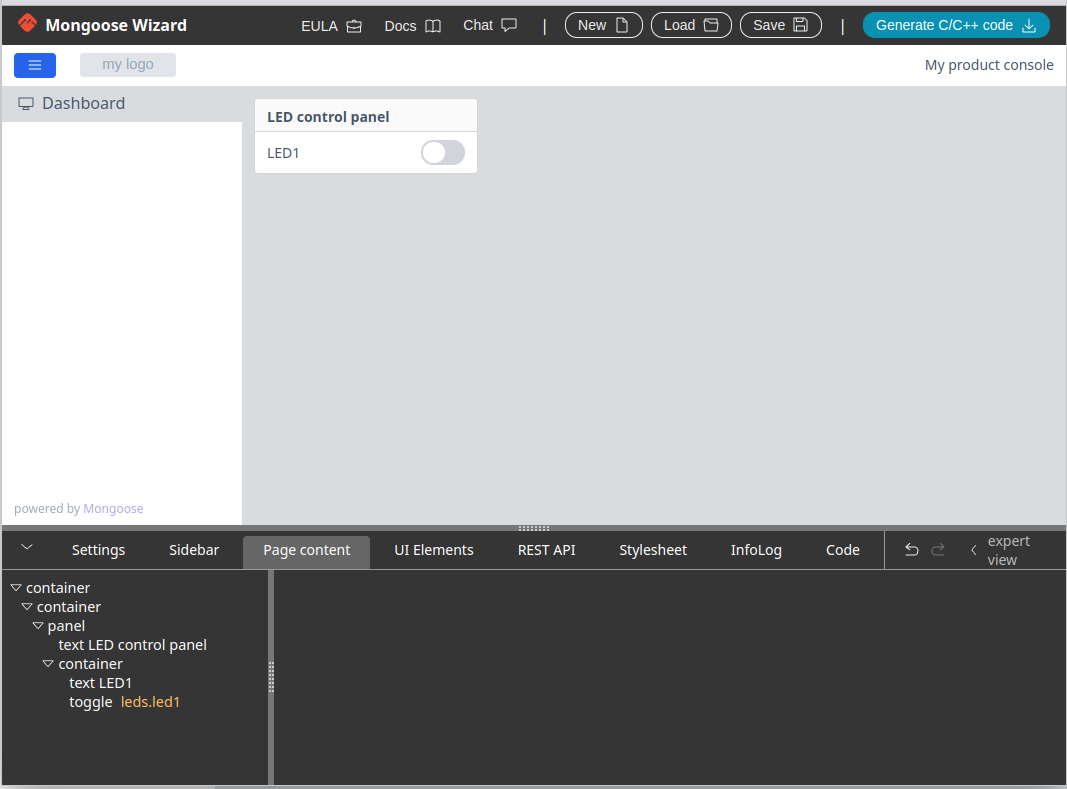The image size is (1067, 789).
Task: Collapse the top-level container tree node
Action: click(16, 588)
